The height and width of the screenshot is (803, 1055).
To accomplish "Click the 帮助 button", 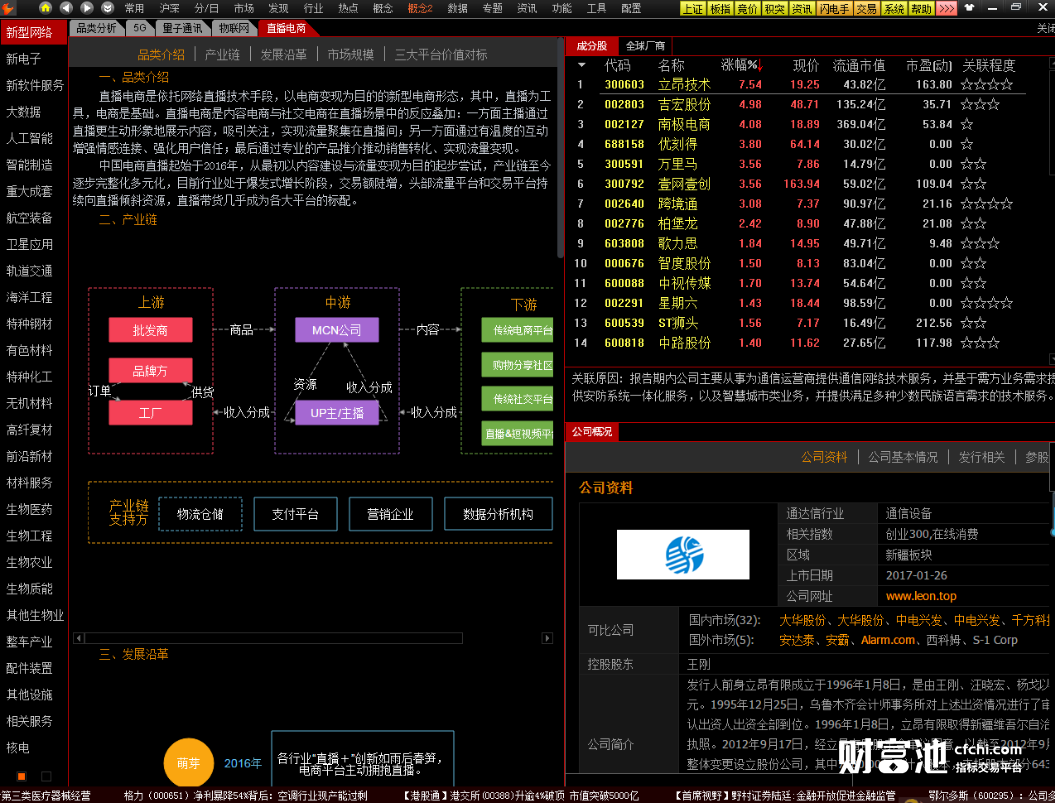I will (x=921, y=9).
